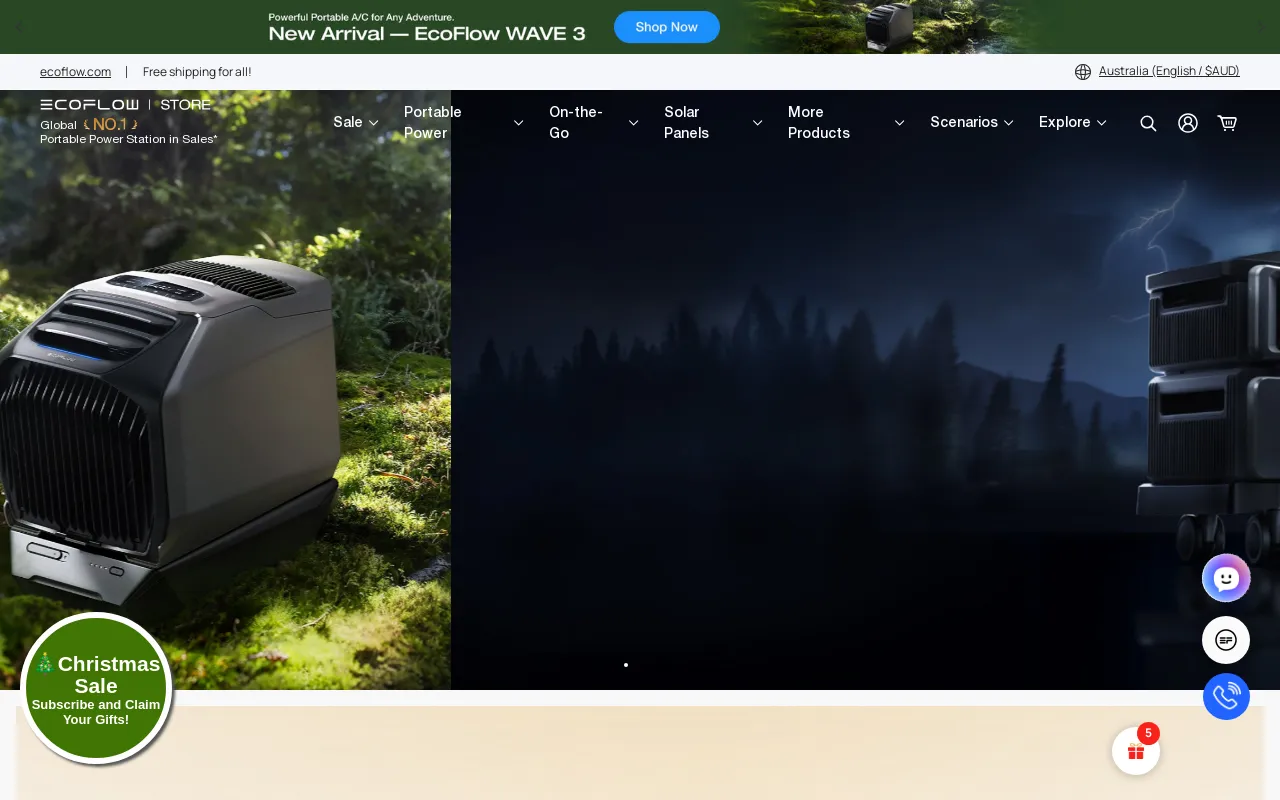Click the EcoFlow Store logo

coord(126,104)
